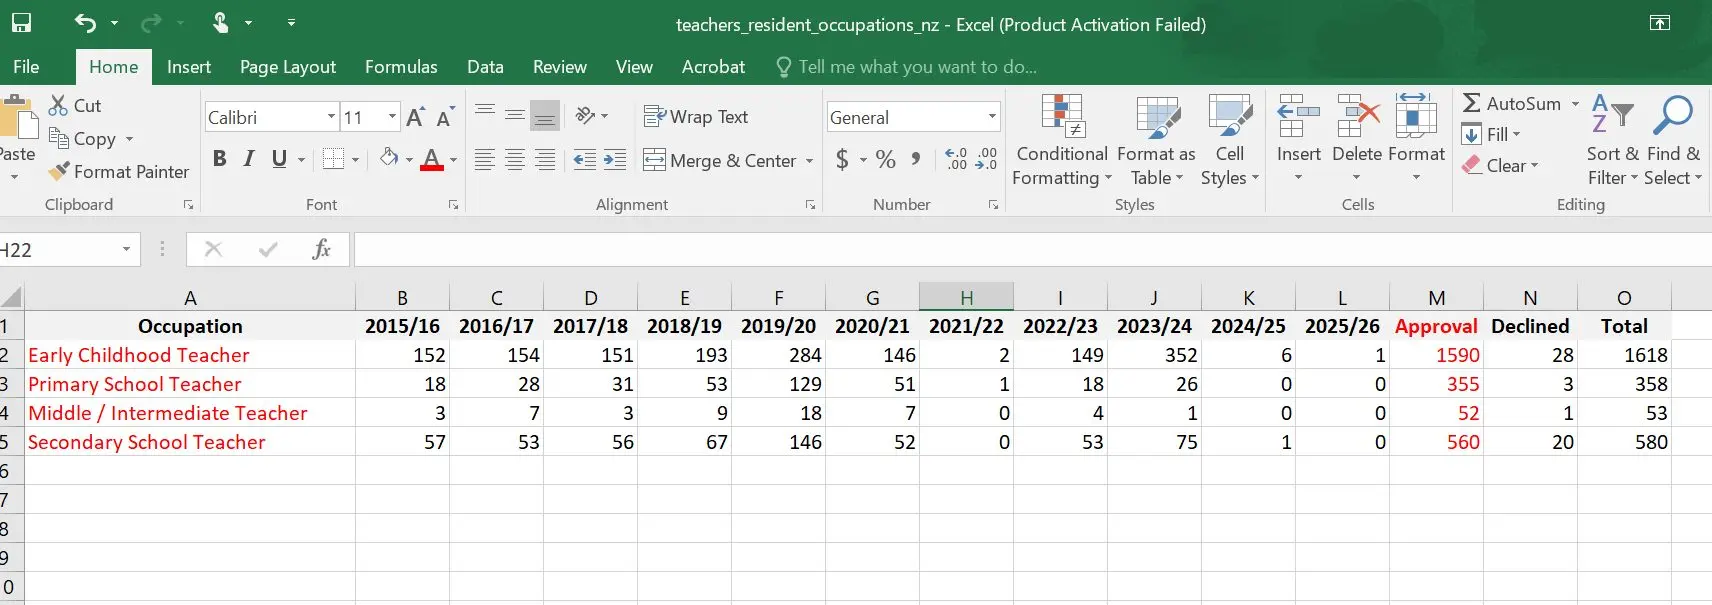Expand the Merge & Center dropdown arrow
Screen dimensions: 1712x605
(x=809, y=161)
